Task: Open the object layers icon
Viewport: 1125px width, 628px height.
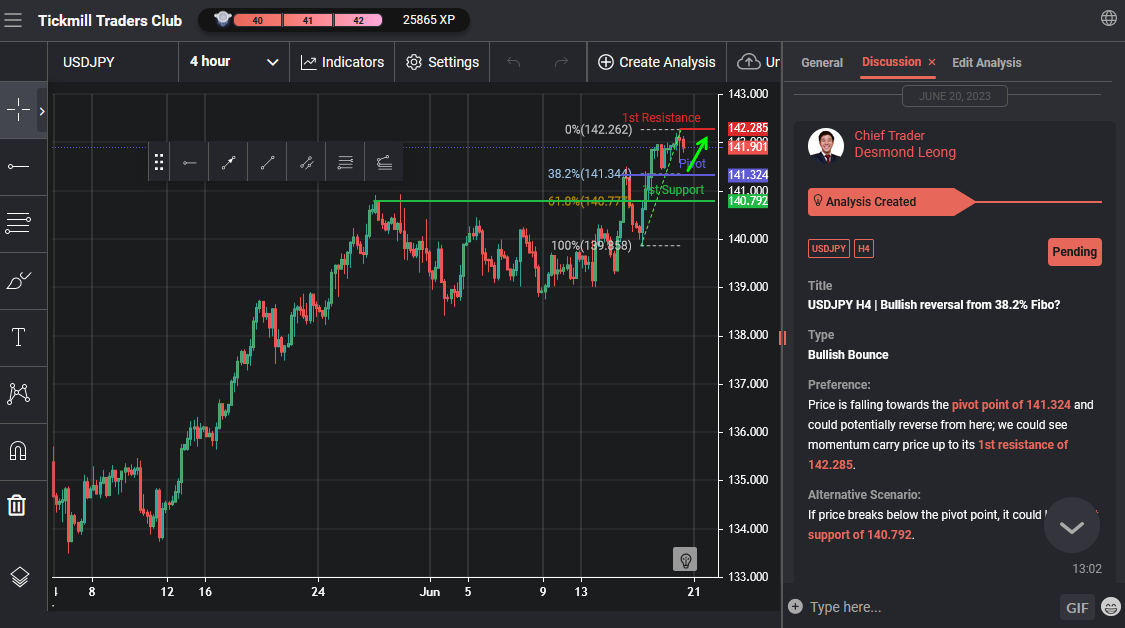Action: [x=19, y=576]
